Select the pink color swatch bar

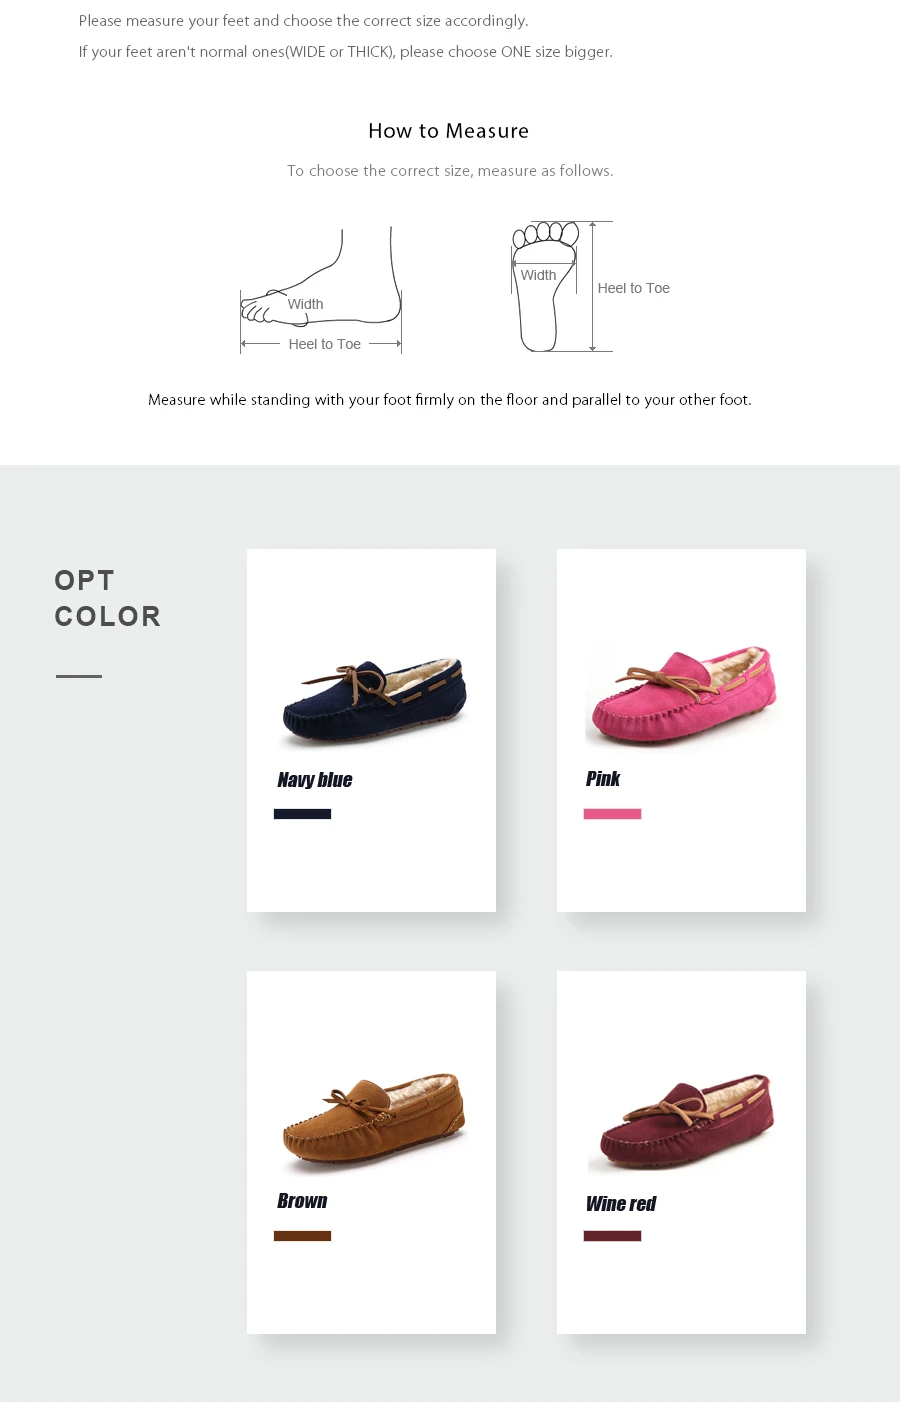click(x=612, y=814)
